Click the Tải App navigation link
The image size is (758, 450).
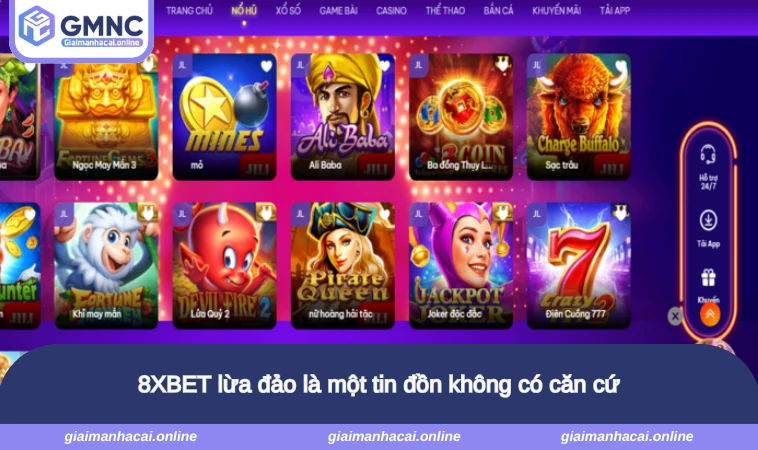[x=615, y=11]
